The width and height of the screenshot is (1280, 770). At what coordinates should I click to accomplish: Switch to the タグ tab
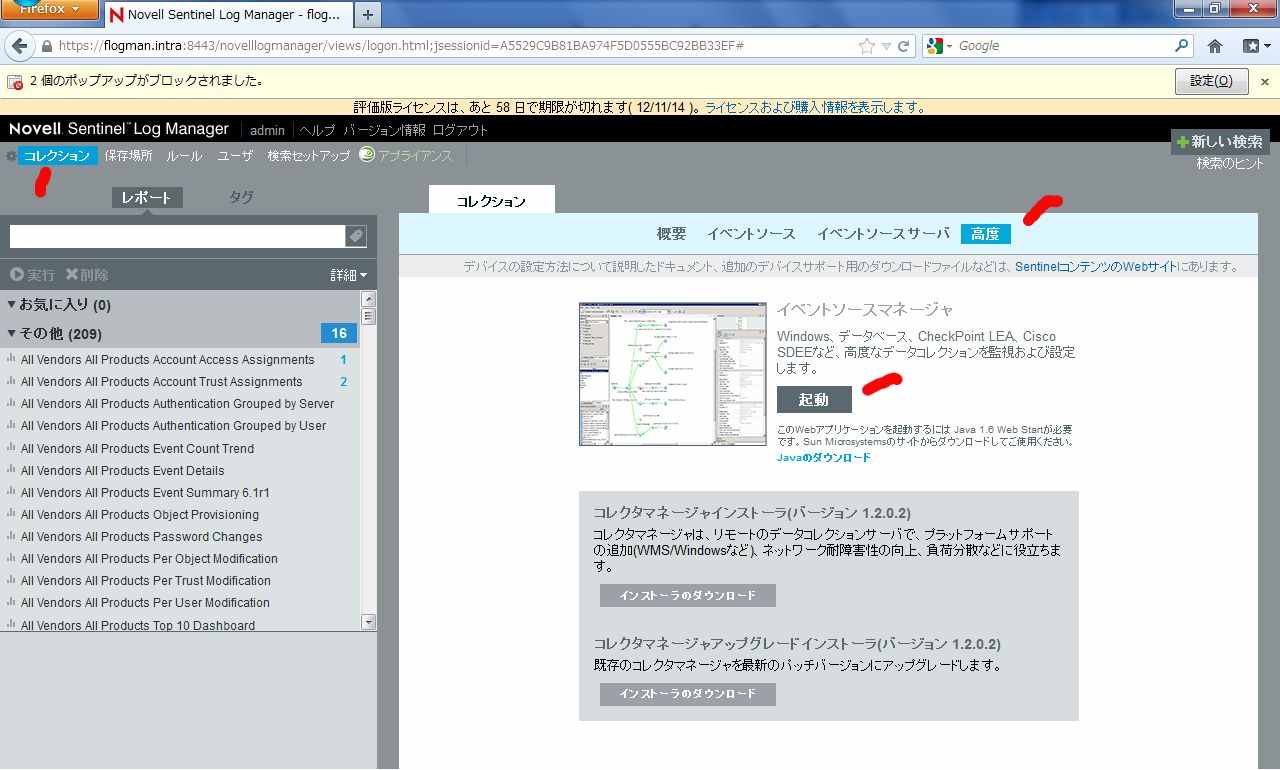(241, 198)
